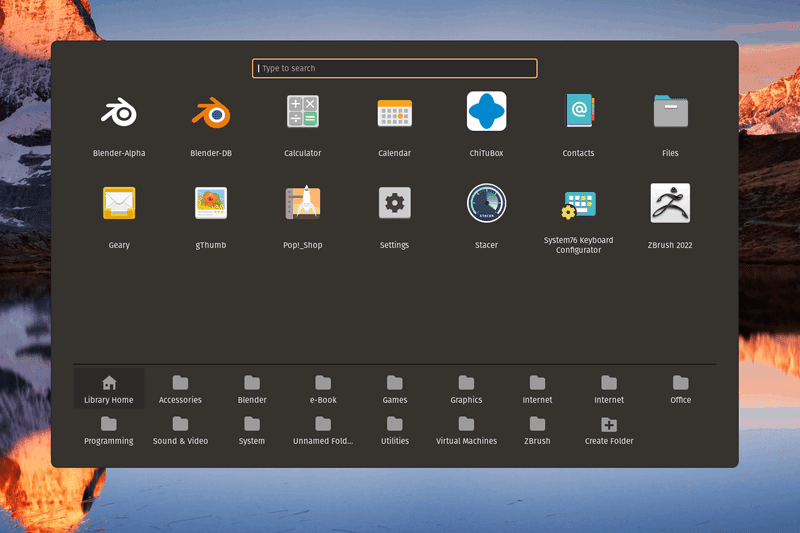Click the Create Folder button
This screenshot has width=800, height=533.
609,430
